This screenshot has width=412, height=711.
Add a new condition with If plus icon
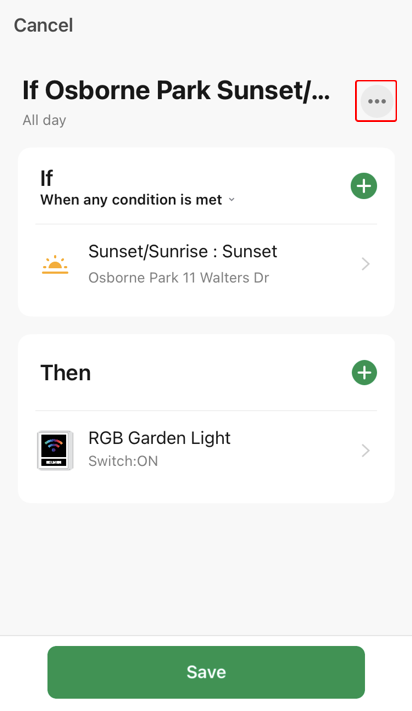(x=364, y=186)
